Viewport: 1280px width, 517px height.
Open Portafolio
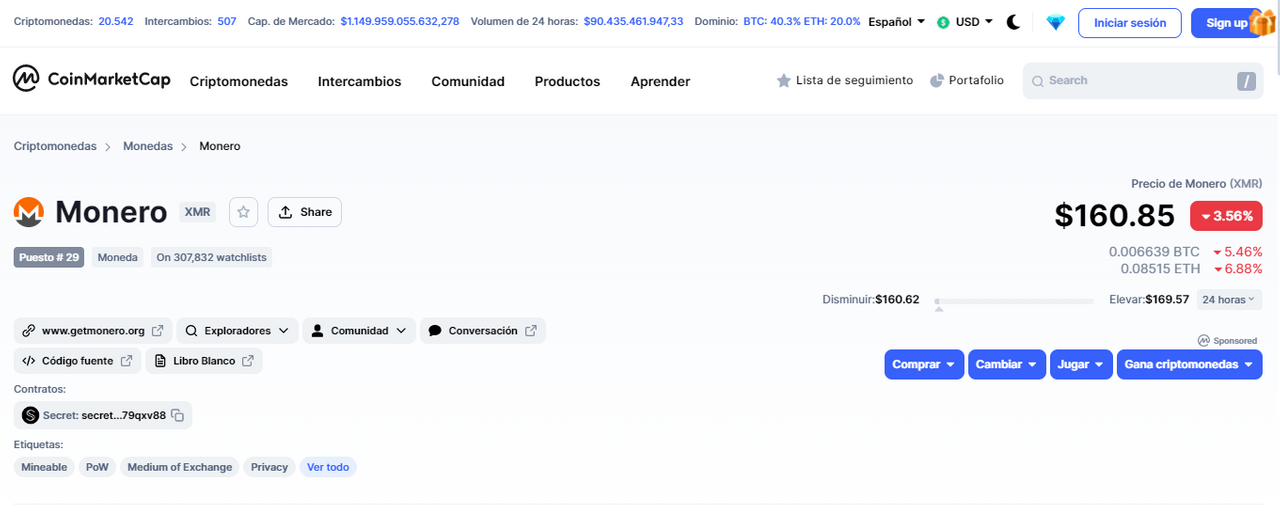(x=967, y=80)
